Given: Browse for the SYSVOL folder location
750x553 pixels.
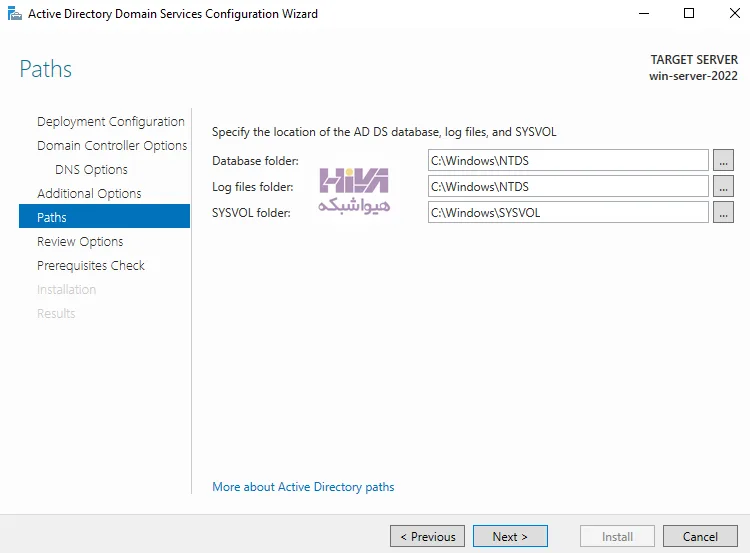Looking at the screenshot, I should (723, 212).
